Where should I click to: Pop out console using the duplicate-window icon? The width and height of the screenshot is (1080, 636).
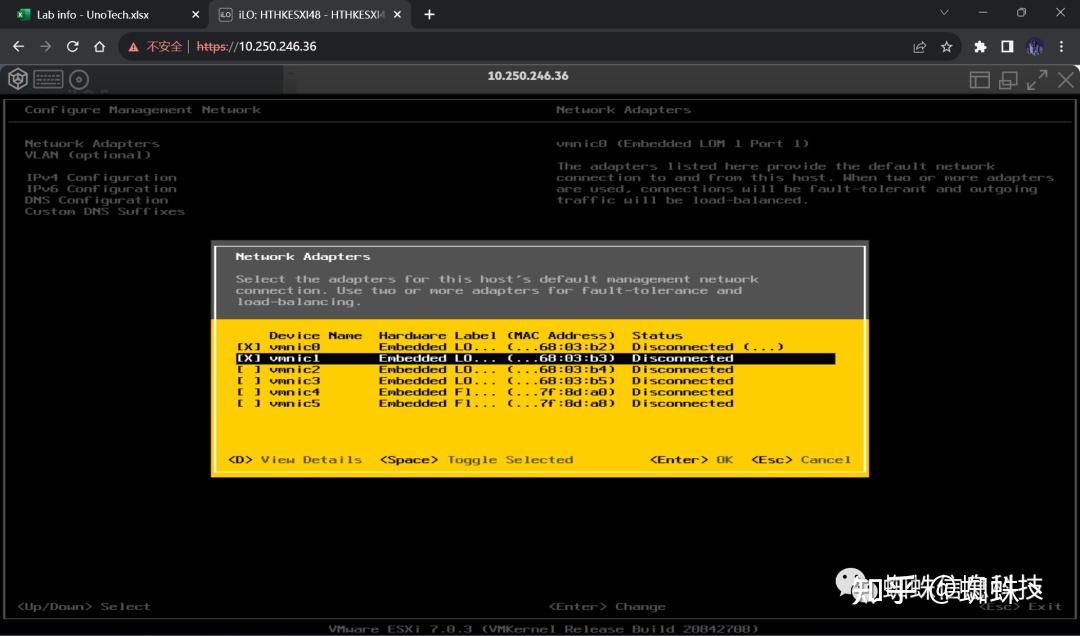(1008, 79)
